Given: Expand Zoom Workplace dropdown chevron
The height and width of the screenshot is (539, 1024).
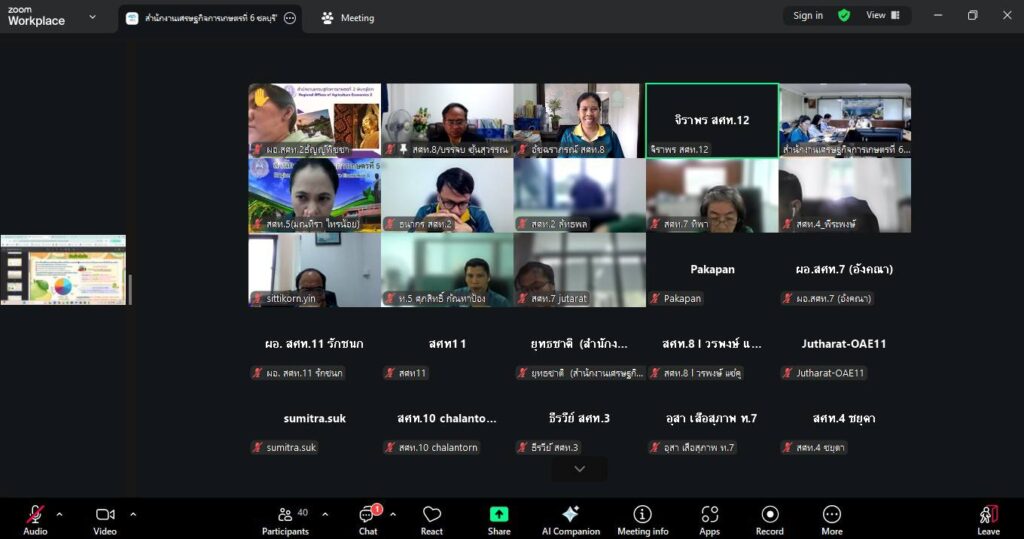Looking at the screenshot, I should coord(93,16).
